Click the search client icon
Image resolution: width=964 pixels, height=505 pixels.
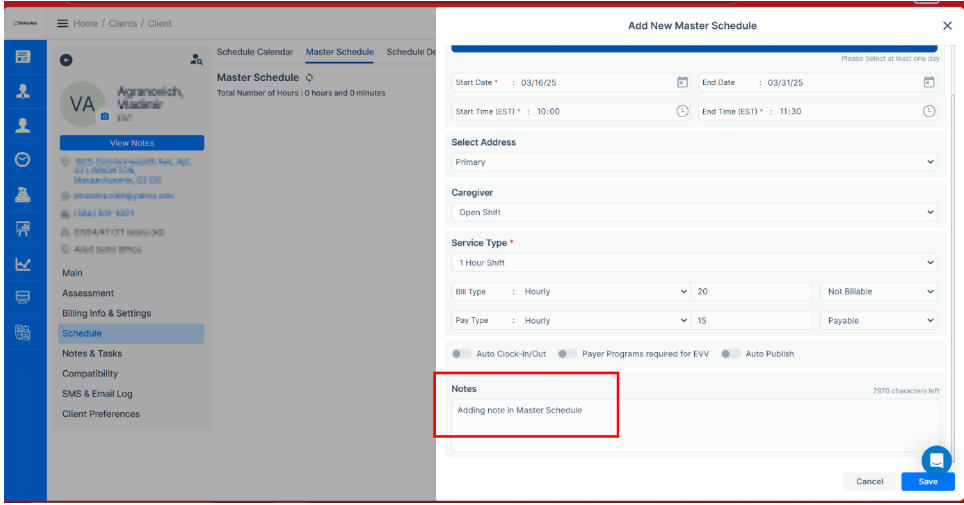coord(197,60)
